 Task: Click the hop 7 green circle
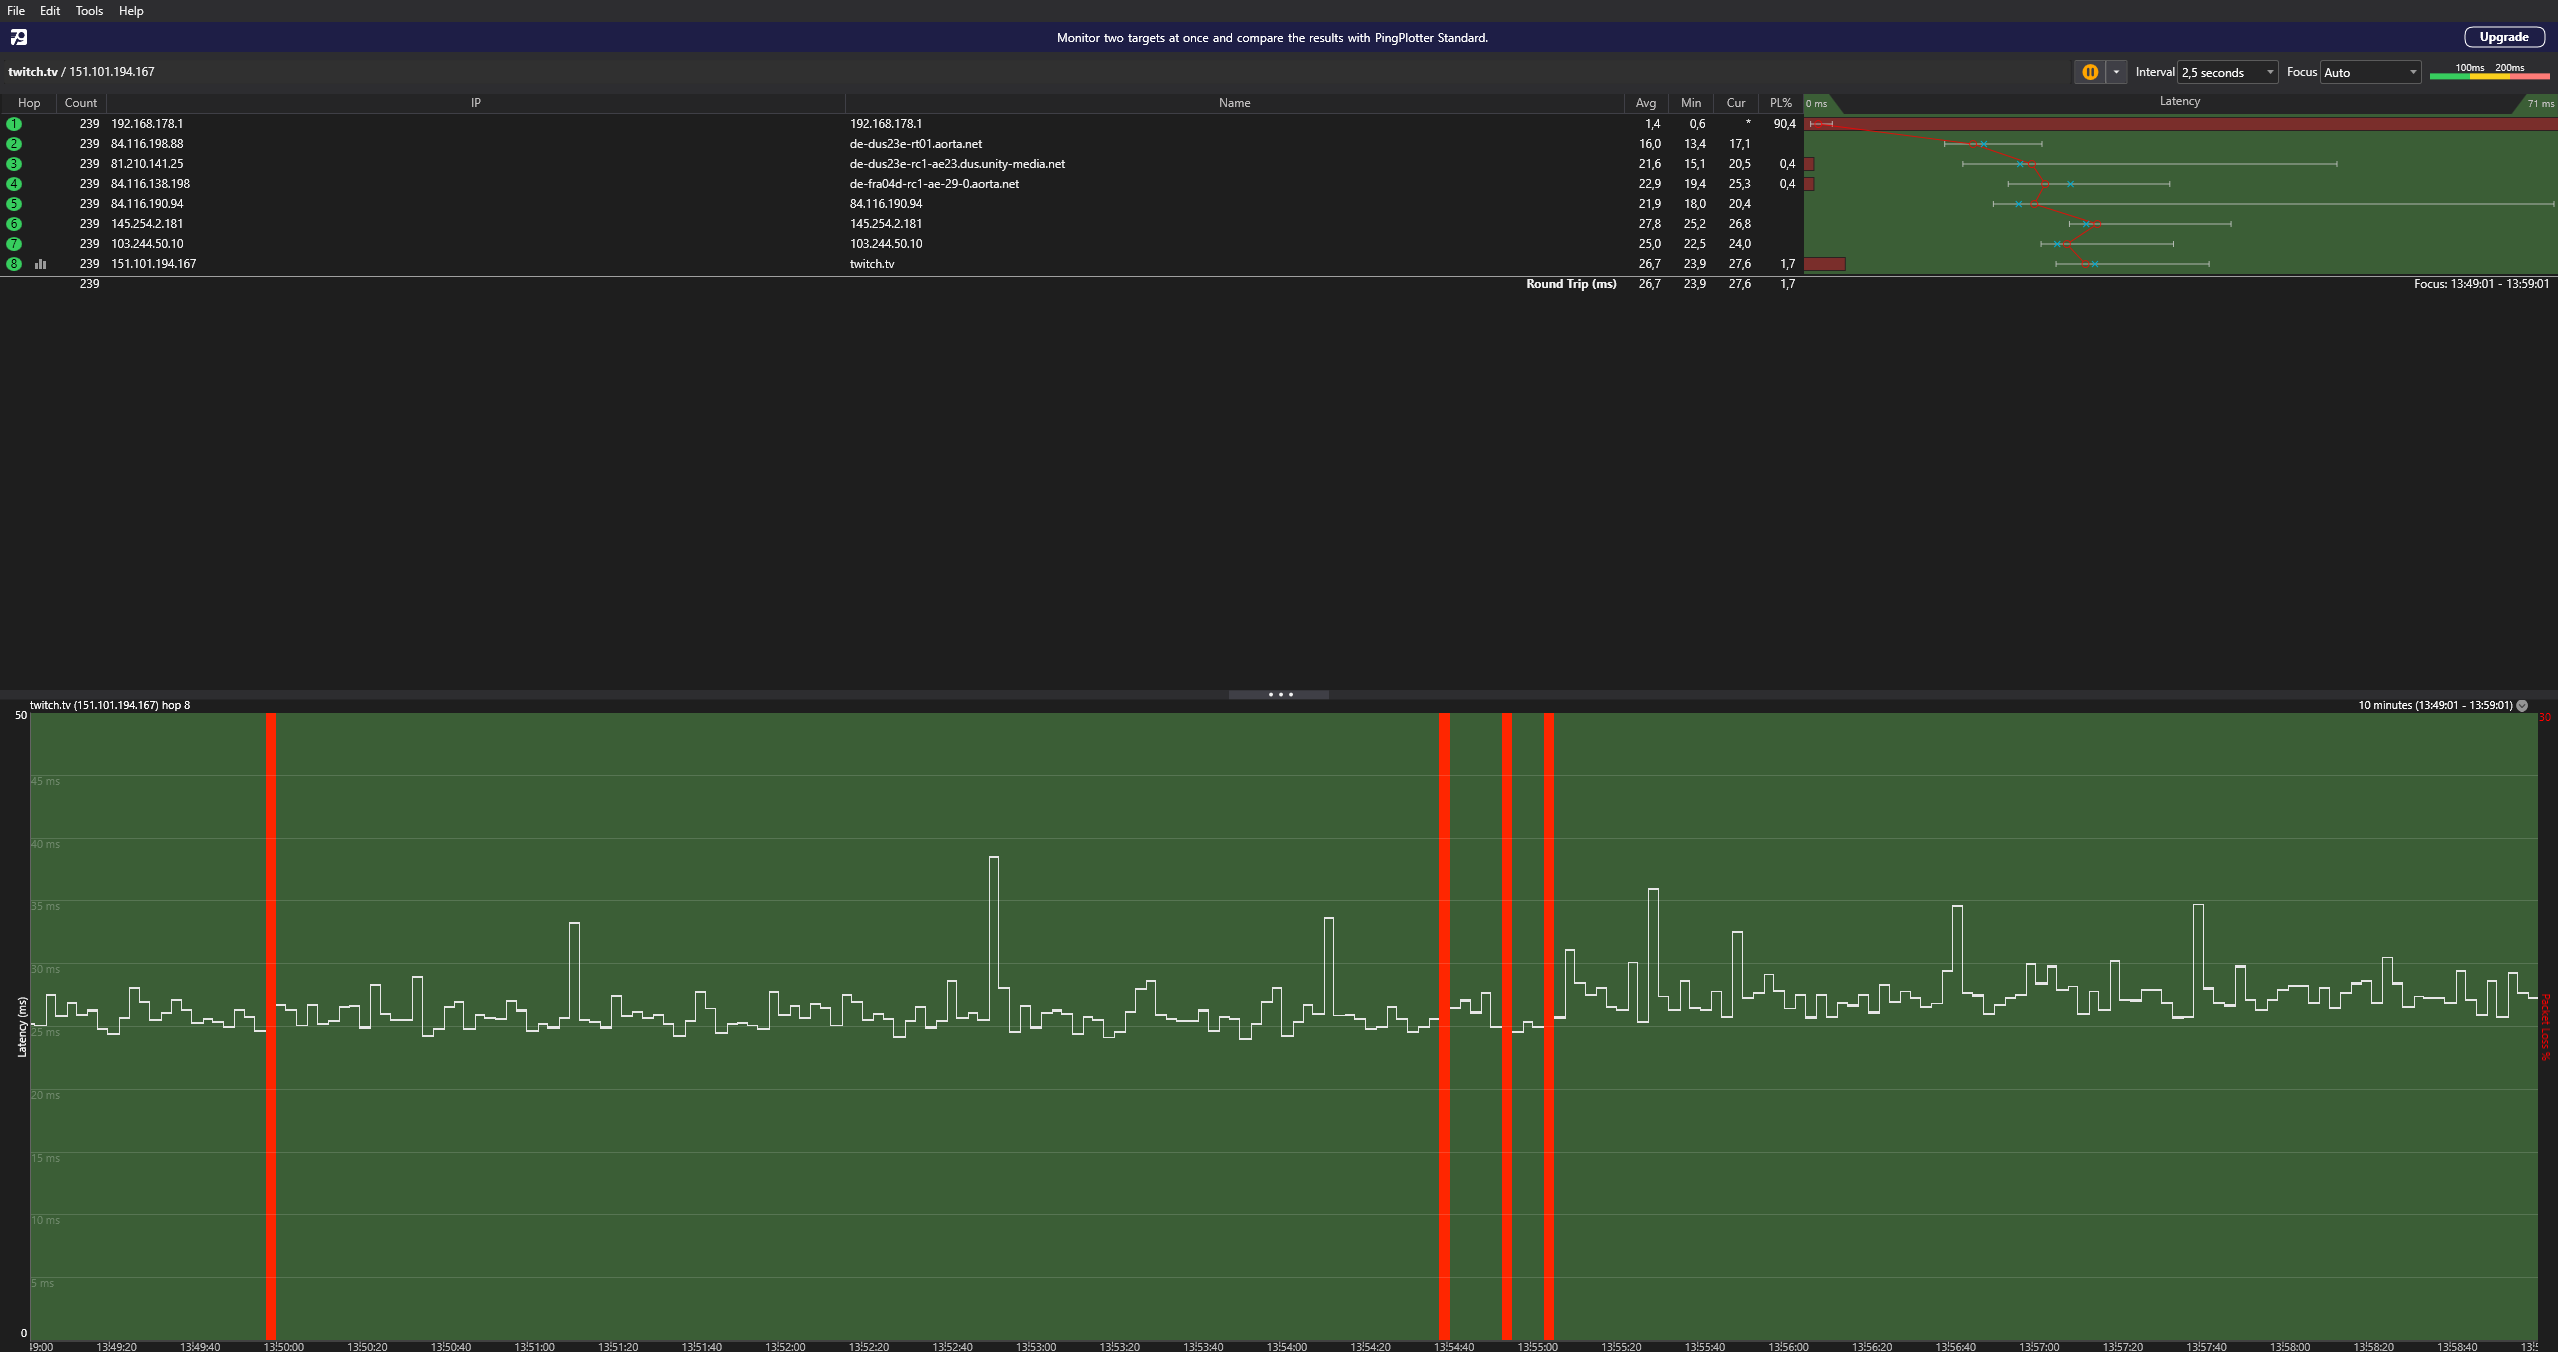pos(14,244)
